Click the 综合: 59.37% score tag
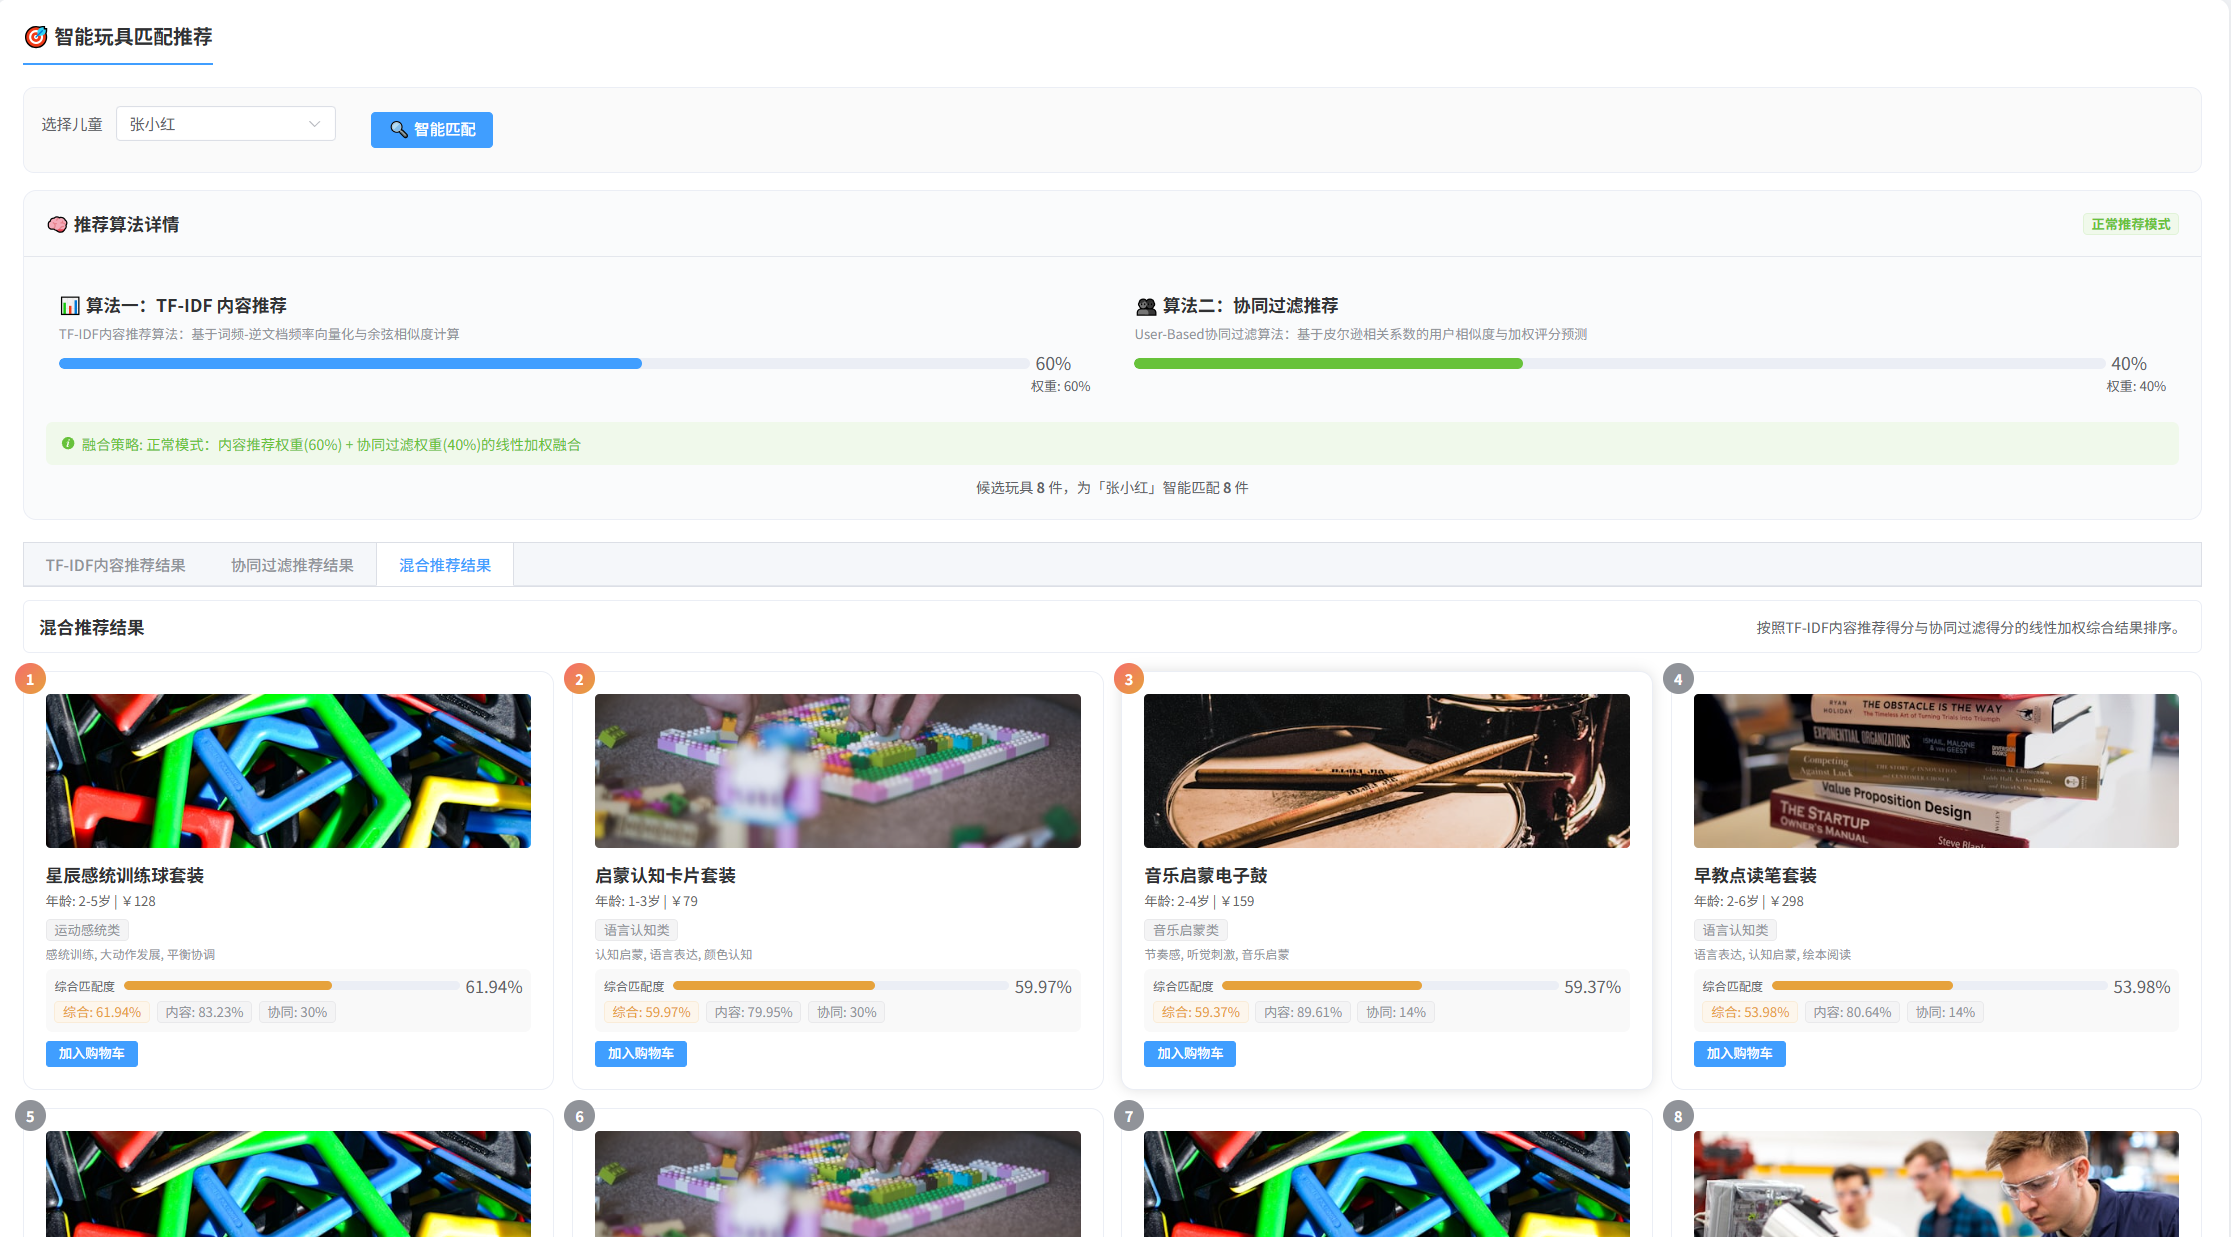 click(x=1200, y=1012)
